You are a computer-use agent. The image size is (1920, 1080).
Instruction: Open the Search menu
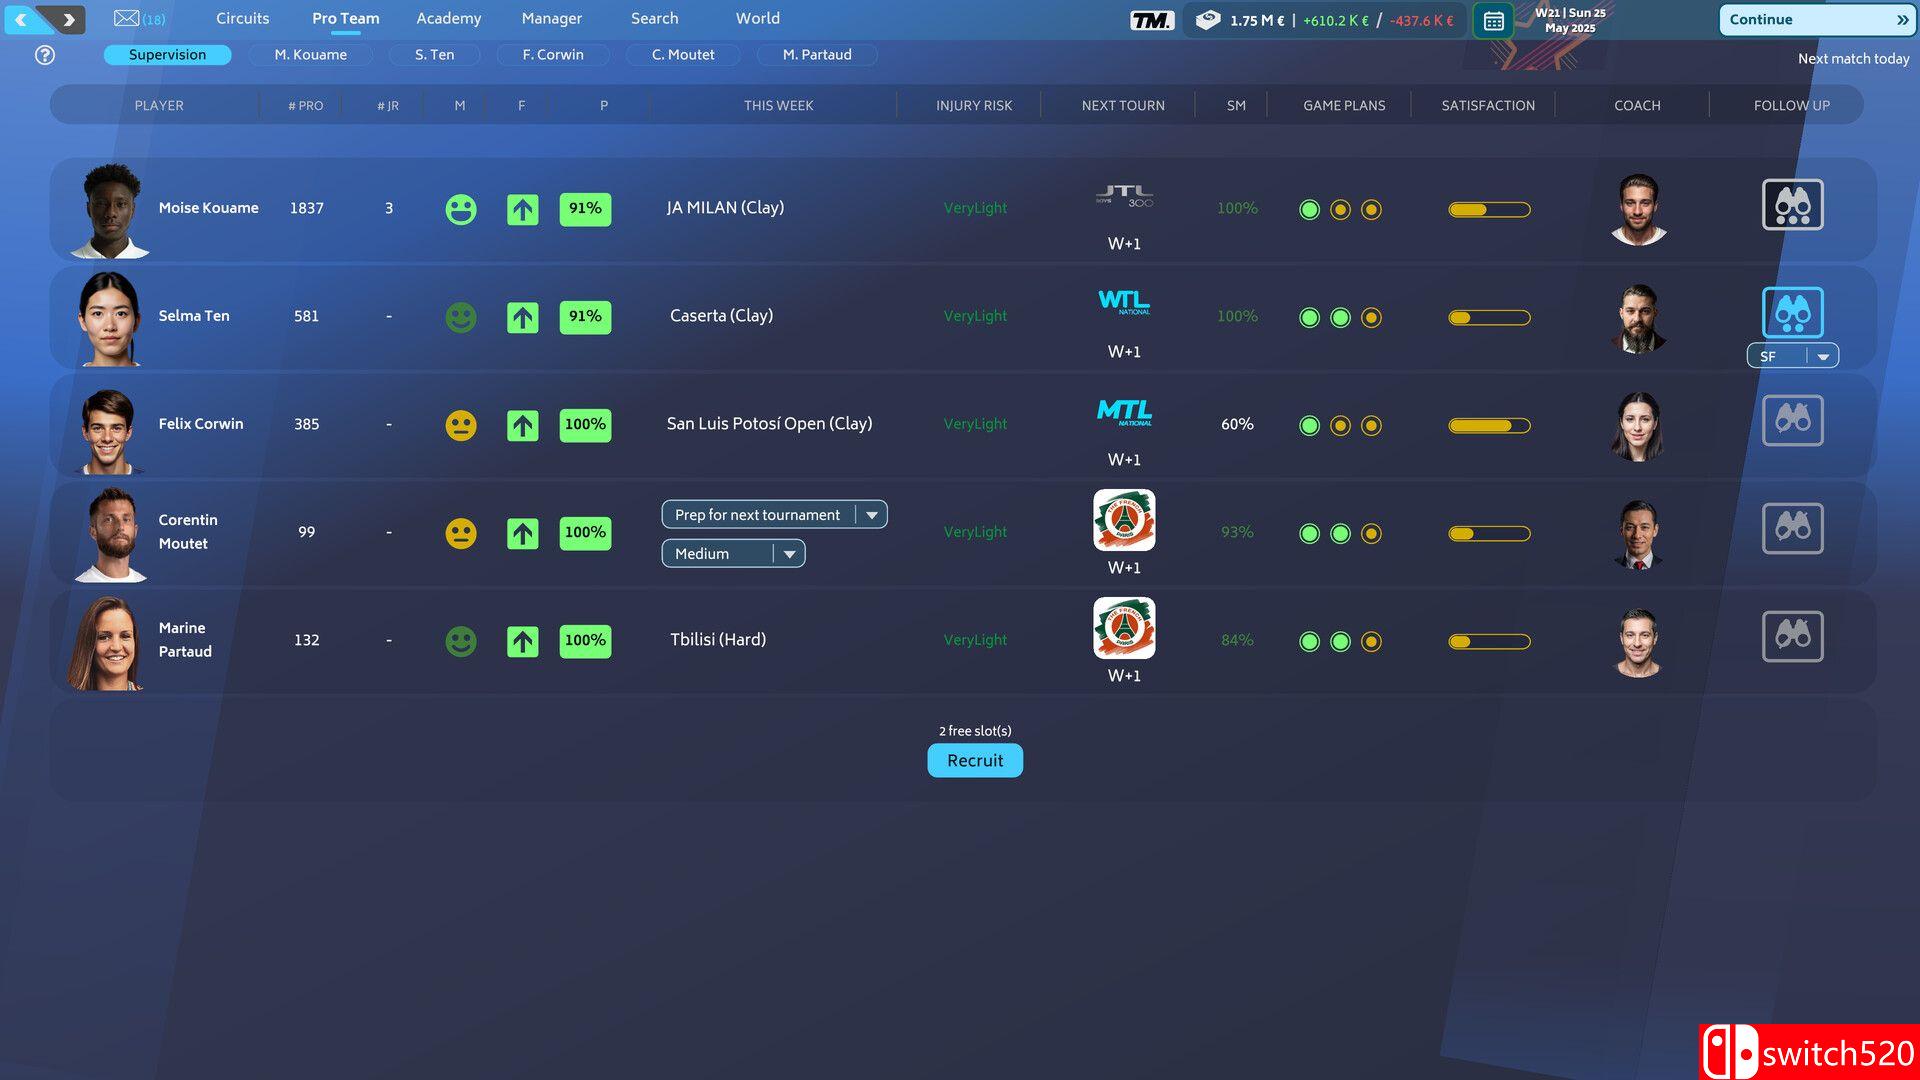click(654, 18)
